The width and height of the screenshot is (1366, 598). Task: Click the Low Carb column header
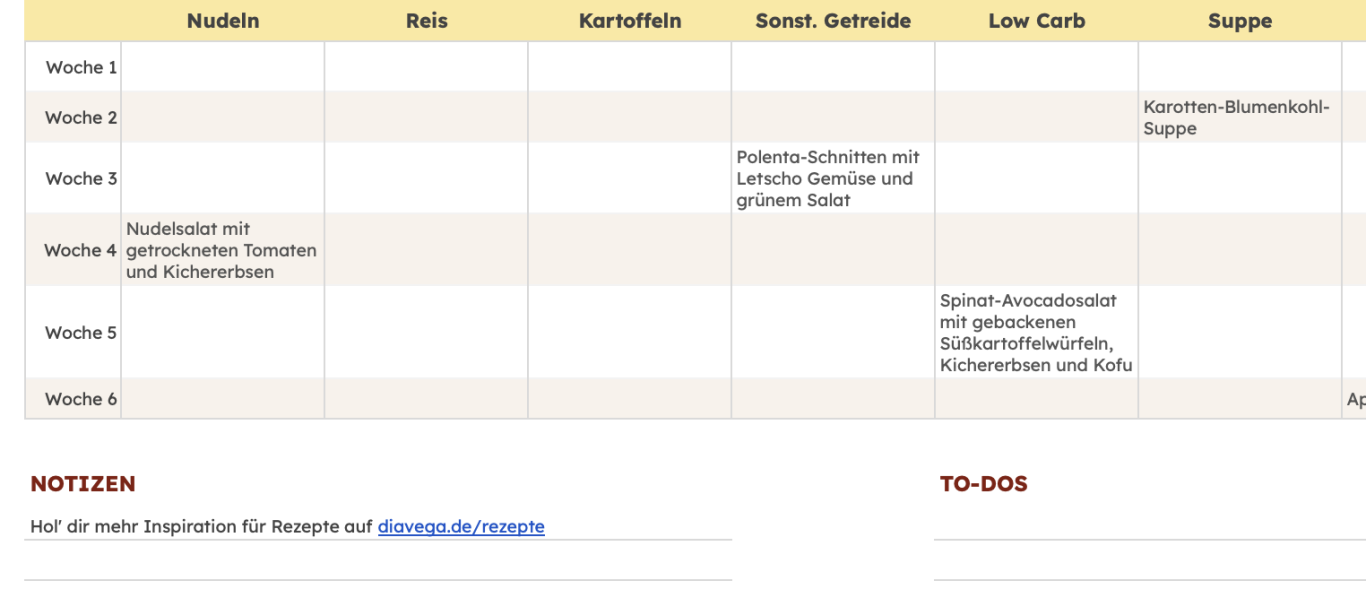click(x=1036, y=21)
